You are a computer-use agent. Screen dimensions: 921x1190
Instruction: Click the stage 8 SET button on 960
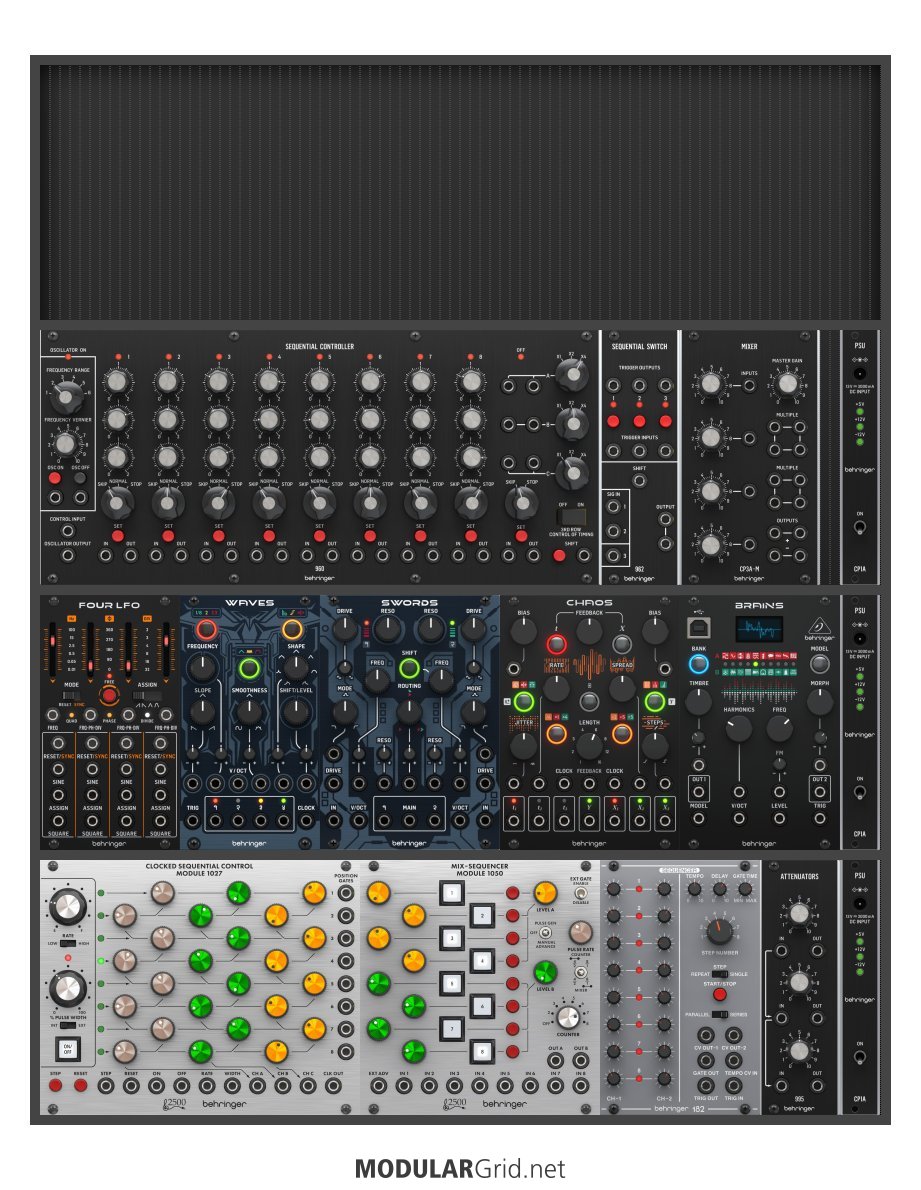470,536
